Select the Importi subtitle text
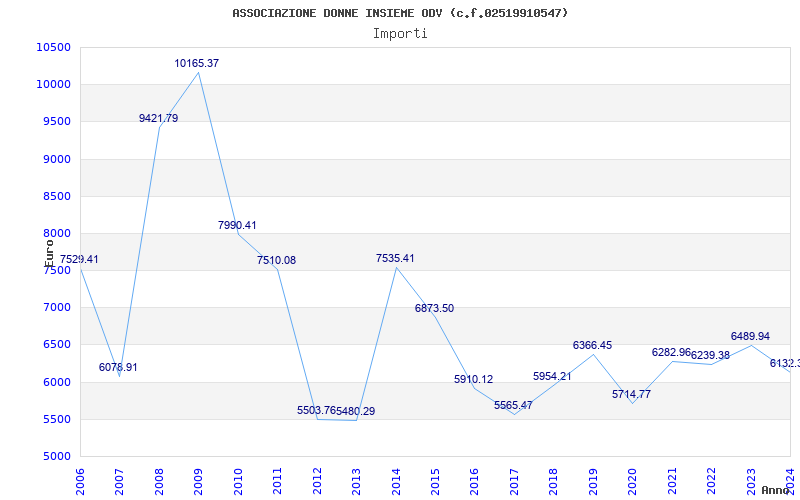 pyautogui.click(x=400, y=34)
